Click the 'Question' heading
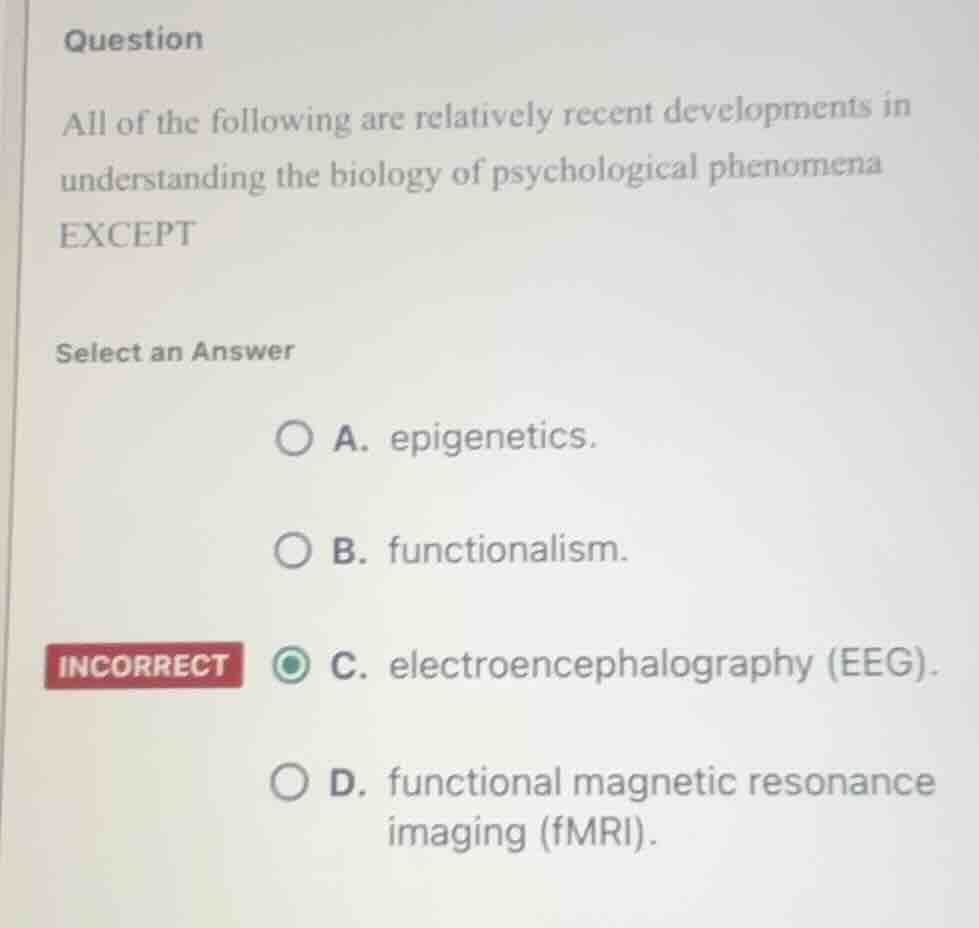The height and width of the screenshot is (928, 979). click(131, 40)
